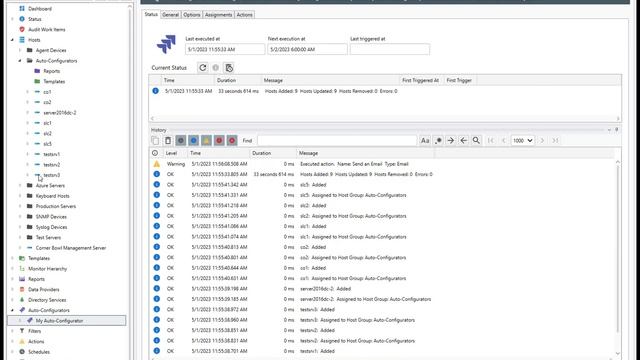The width and height of the screenshot is (640, 360).
Task: Click the Schedules clock icon
Action: coord(22,352)
